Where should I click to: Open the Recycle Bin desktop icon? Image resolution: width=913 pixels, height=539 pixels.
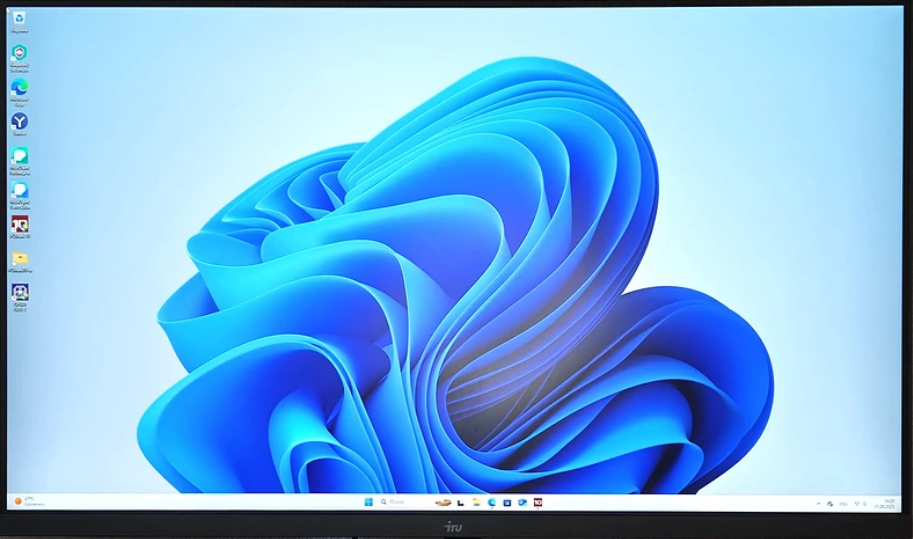tap(19, 18)
